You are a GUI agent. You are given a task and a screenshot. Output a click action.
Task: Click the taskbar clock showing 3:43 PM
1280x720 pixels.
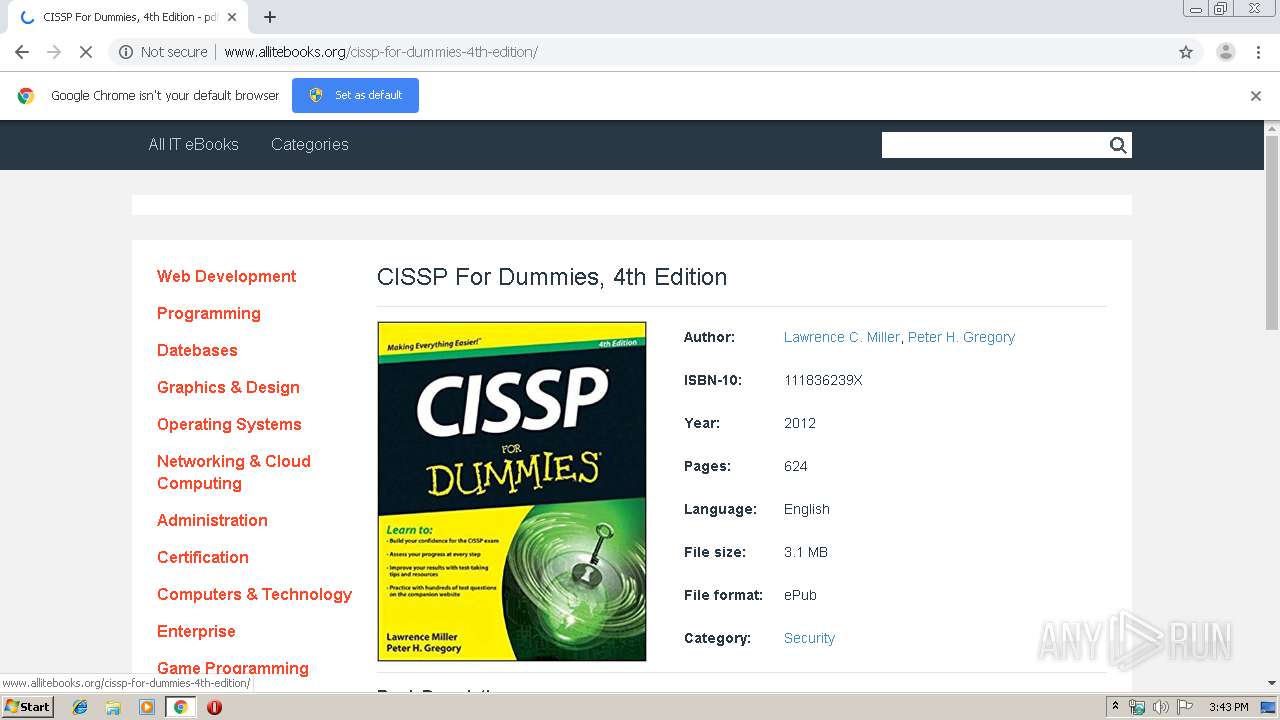[1228, 707]
